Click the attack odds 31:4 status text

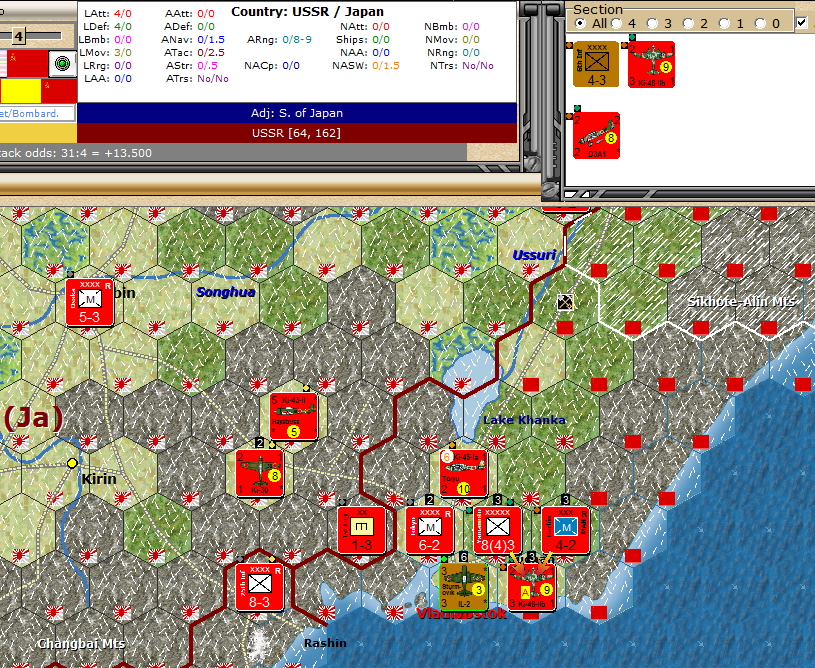pyautogui.click(x=76, y=153)
